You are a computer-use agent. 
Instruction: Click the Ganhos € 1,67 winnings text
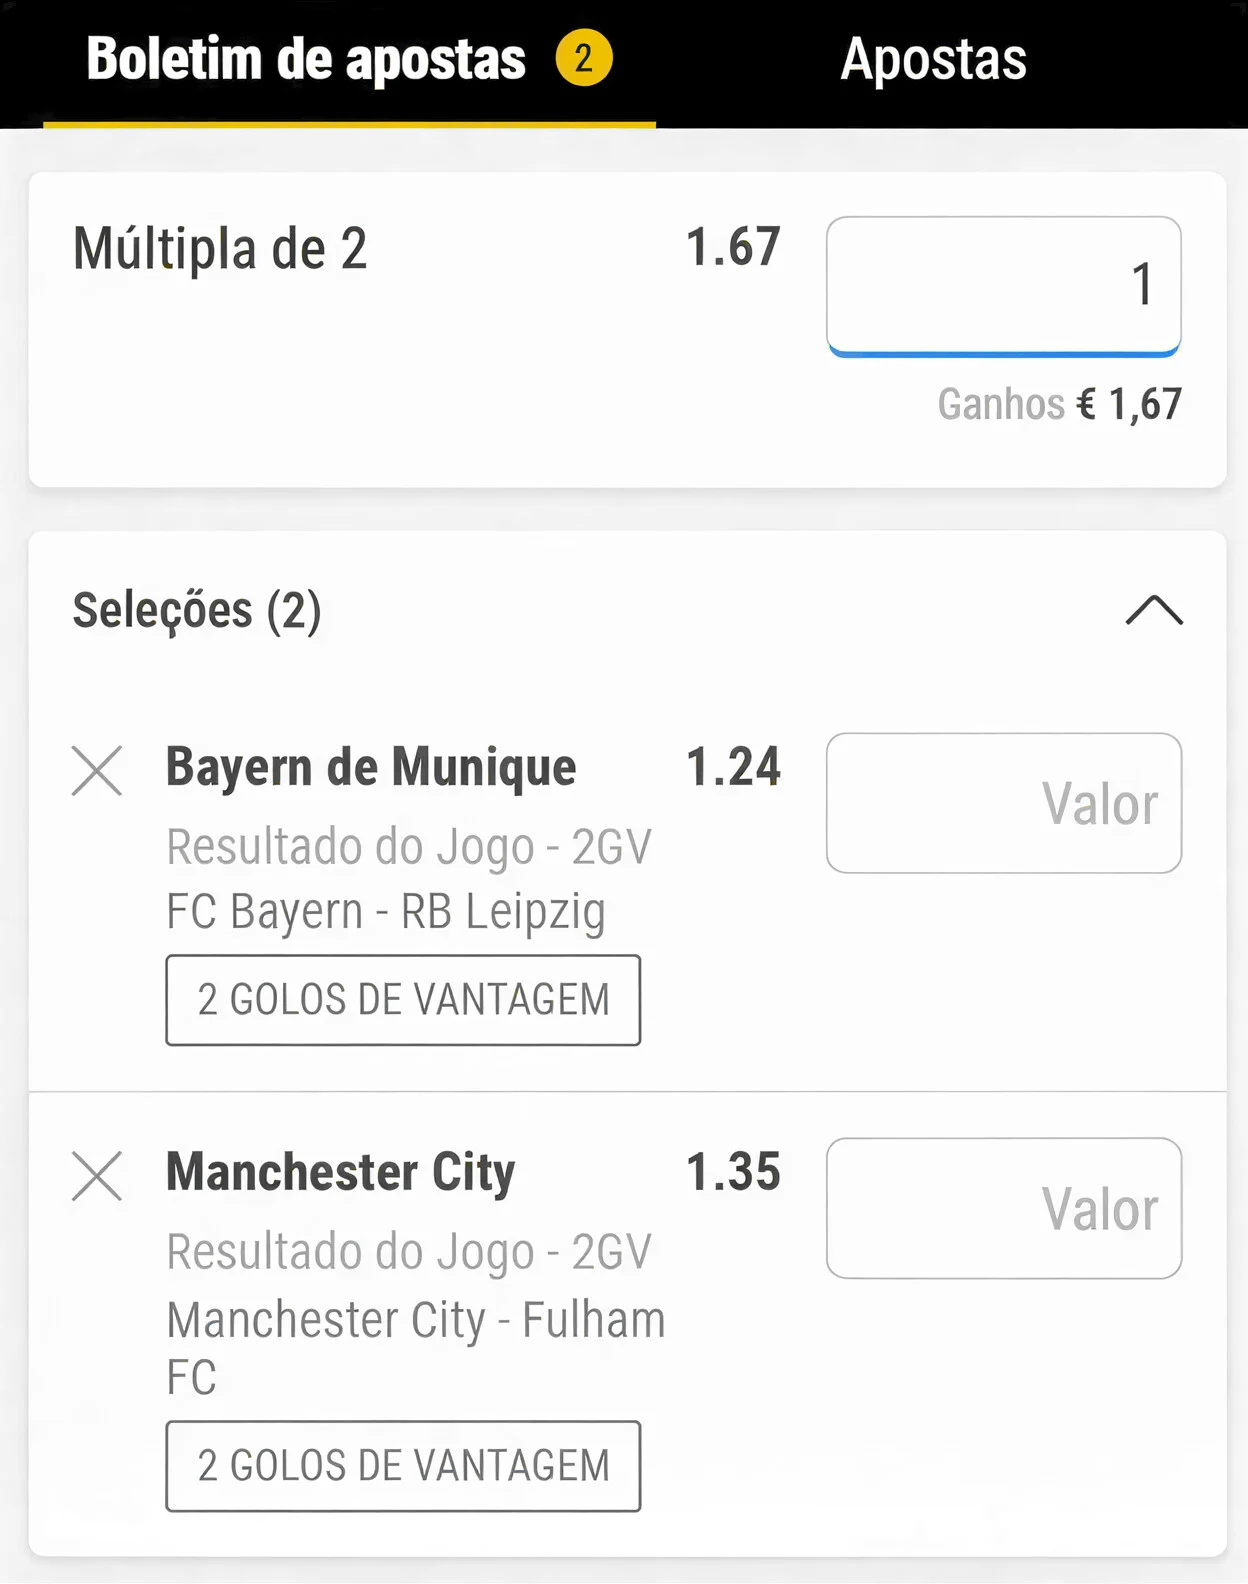(1059, 405)
